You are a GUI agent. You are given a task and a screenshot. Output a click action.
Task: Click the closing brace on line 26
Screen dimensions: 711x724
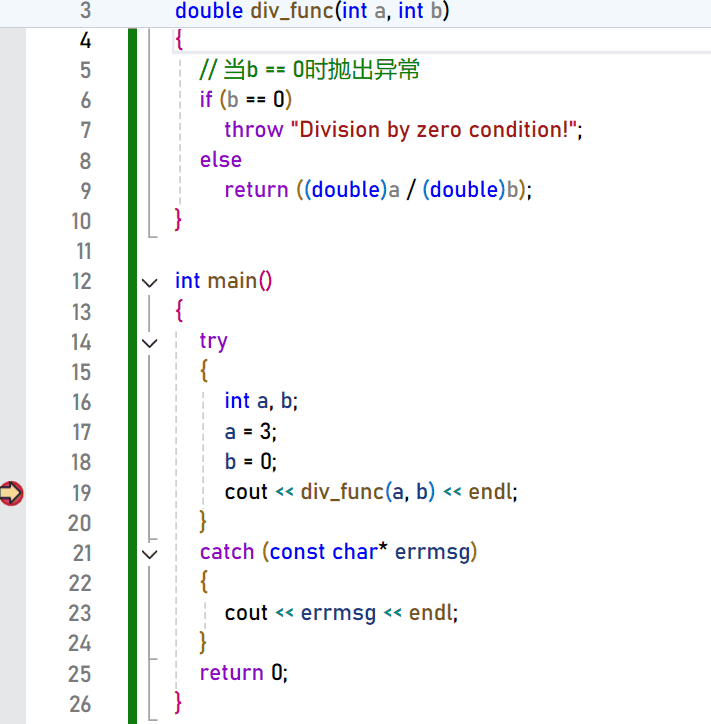(178, 703)
